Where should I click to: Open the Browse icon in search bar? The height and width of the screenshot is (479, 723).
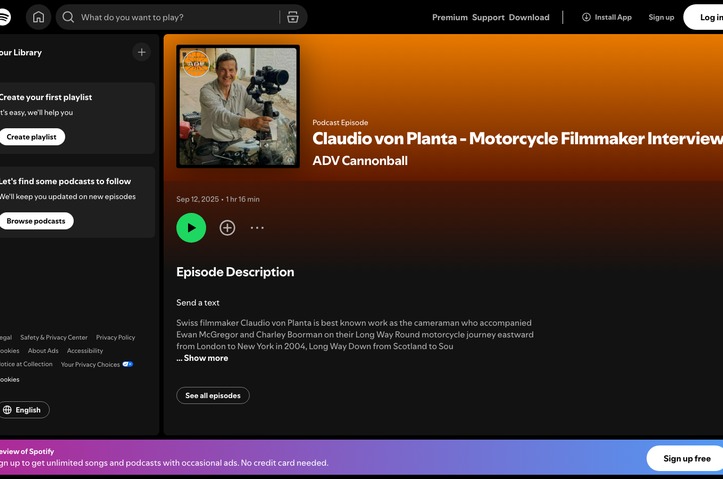pos(293,17)
